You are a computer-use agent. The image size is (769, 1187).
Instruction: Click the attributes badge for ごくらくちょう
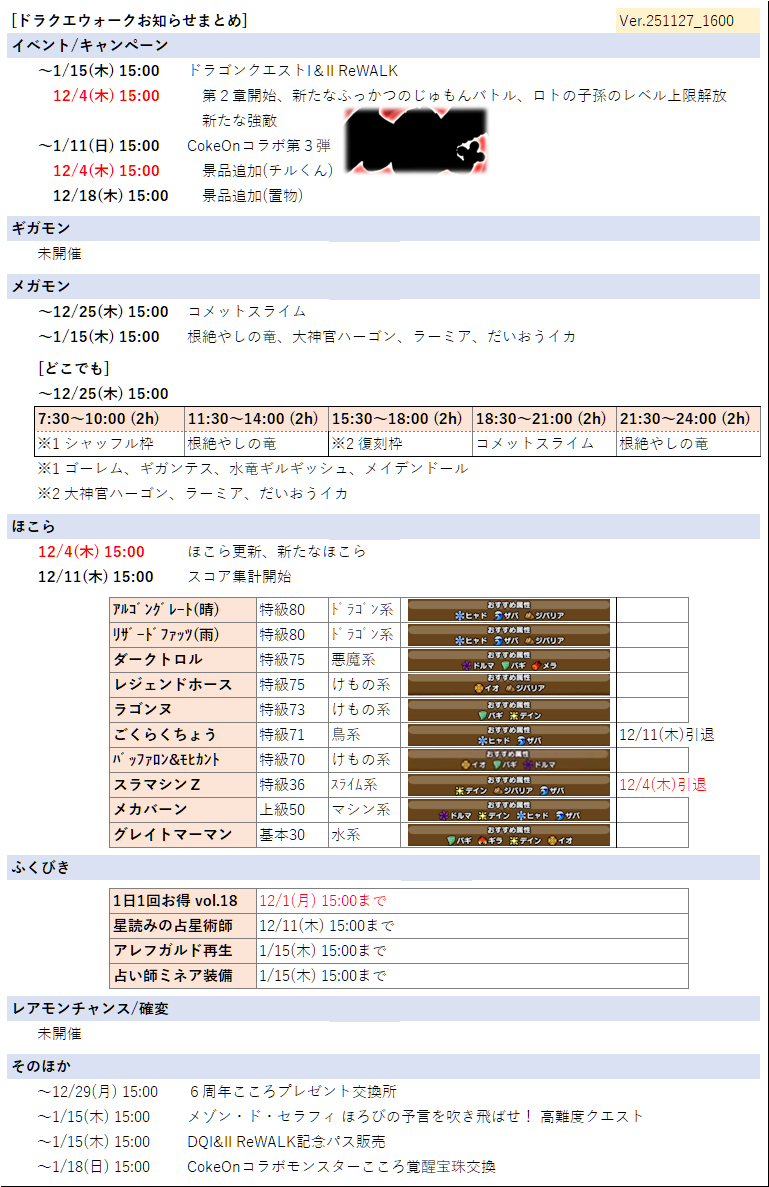click(x=509, y=735)
